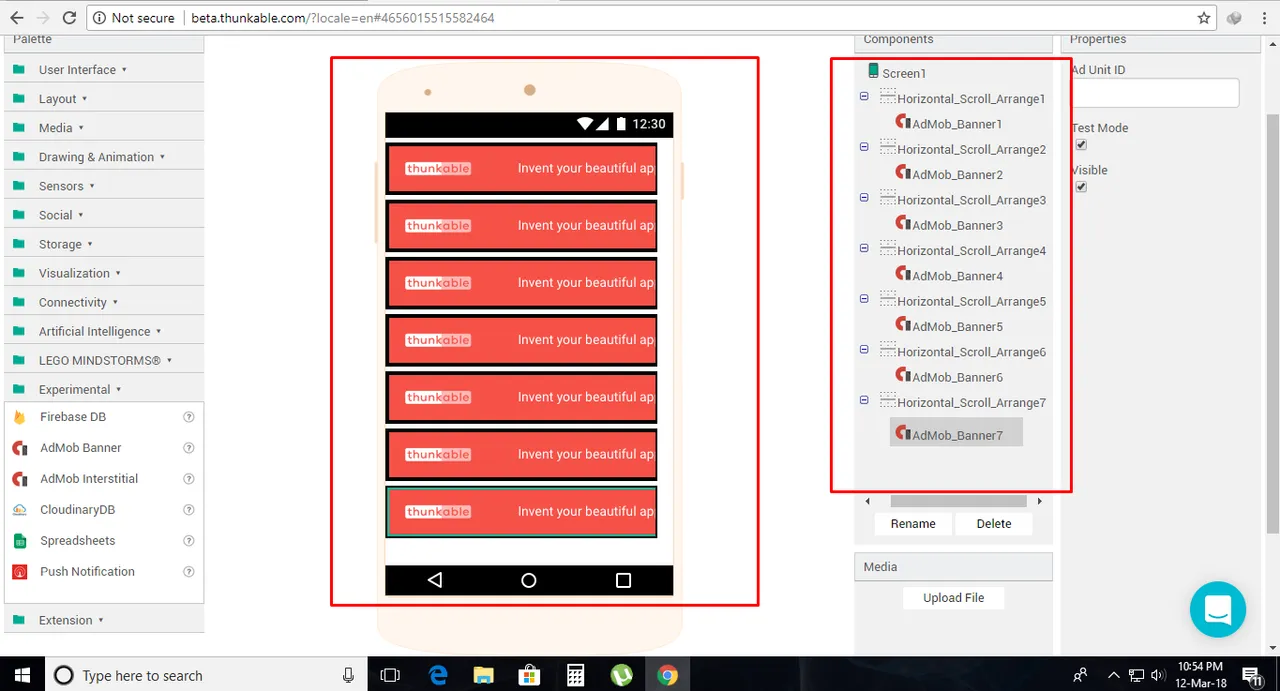
Task: Click the Rename button
Action: [x=913, y=524]
